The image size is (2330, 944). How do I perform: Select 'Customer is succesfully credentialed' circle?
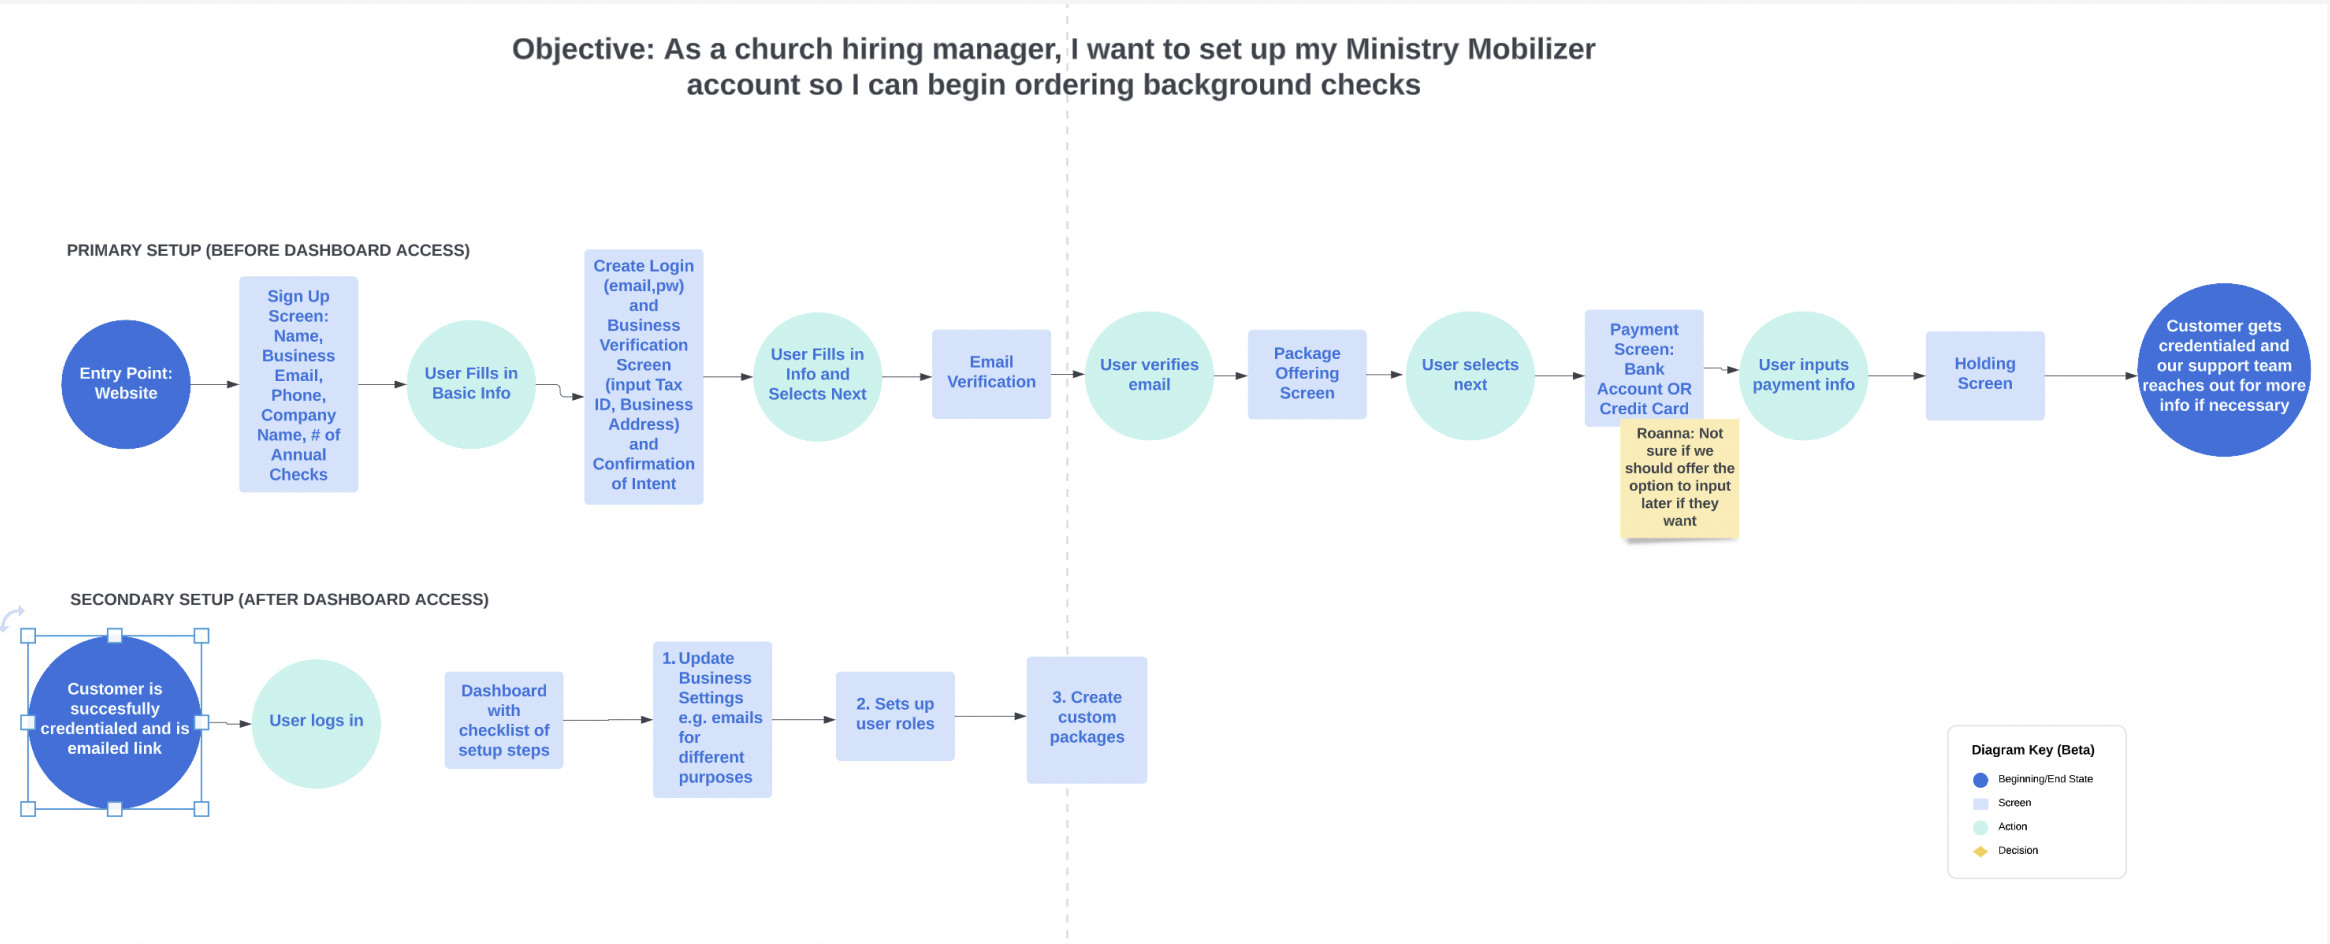click(x=115, y=722)
